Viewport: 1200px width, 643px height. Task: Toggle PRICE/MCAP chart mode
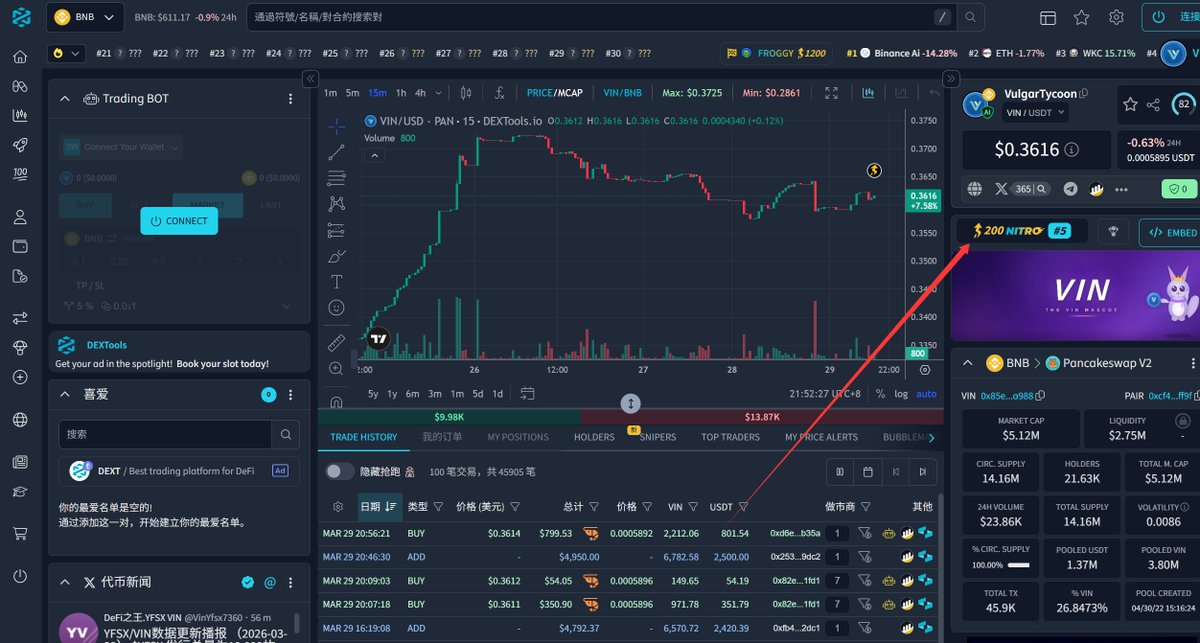554,93
